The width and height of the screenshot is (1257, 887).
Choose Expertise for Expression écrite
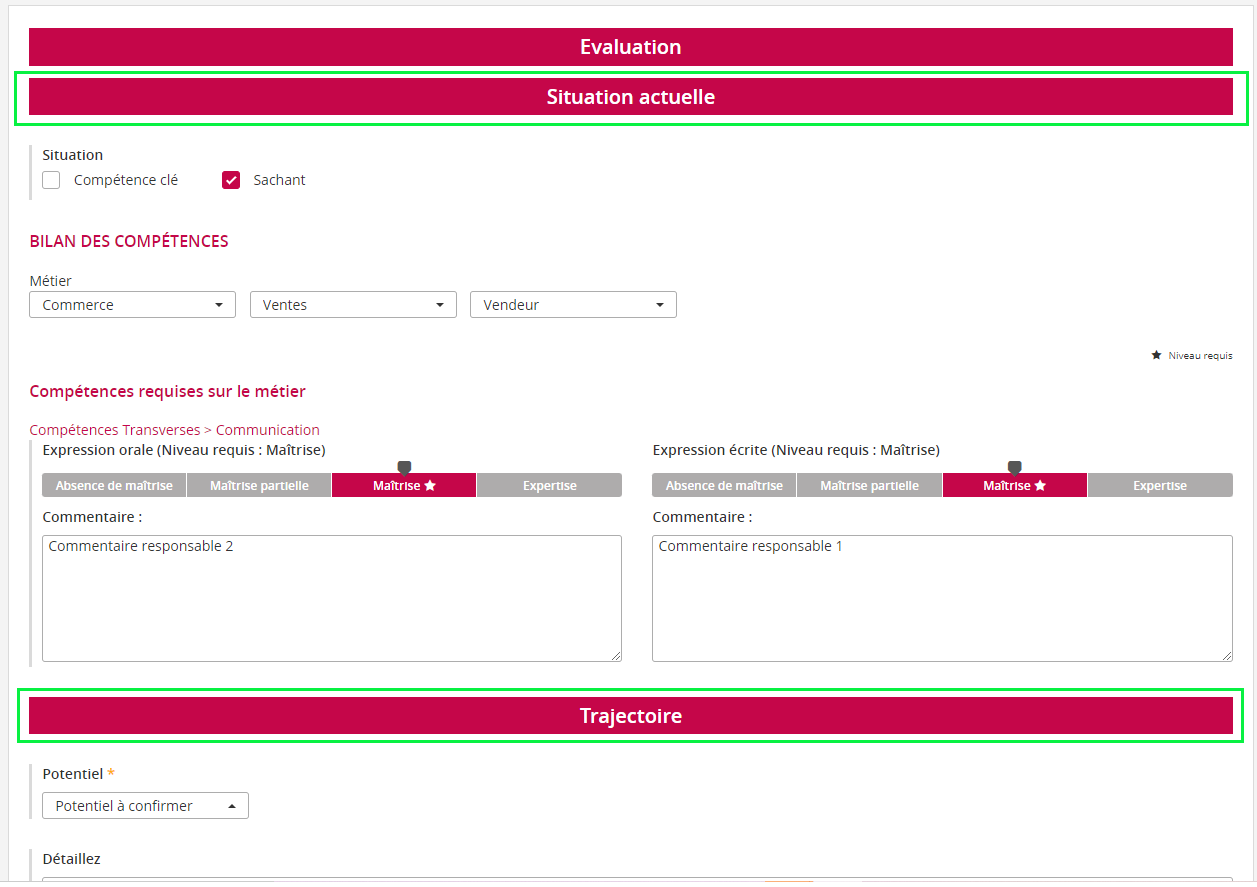(x=1159, y=485)
